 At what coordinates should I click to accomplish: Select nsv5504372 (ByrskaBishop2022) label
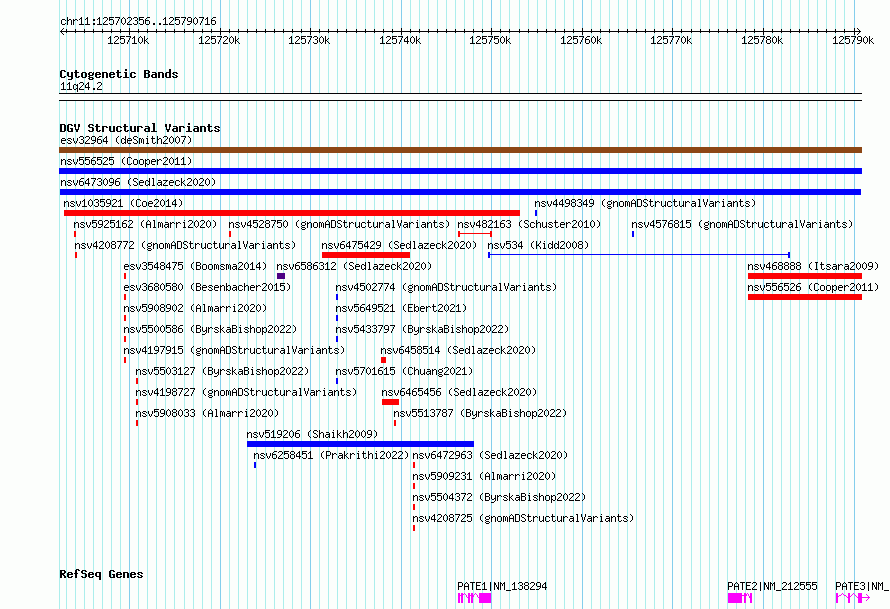(499, 497)
